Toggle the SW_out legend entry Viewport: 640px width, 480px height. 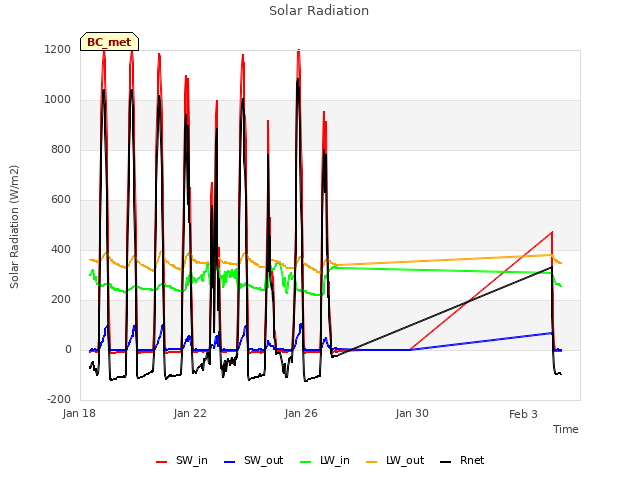tap(253, 461)
